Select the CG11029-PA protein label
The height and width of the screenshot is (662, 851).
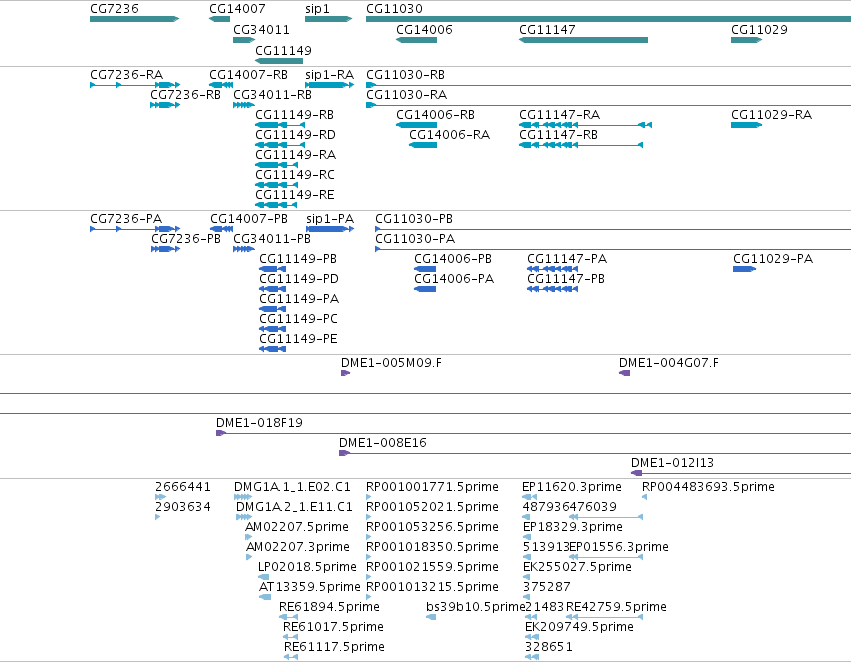coord(773,259)
